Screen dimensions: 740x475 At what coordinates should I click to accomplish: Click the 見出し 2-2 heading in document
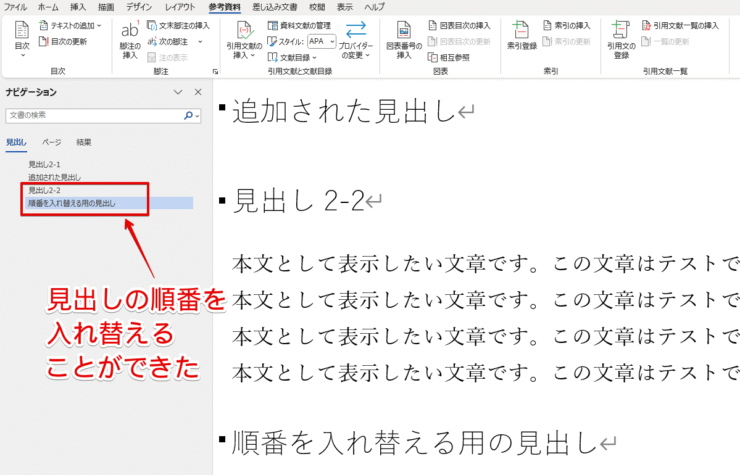click(x=298, y=201)
